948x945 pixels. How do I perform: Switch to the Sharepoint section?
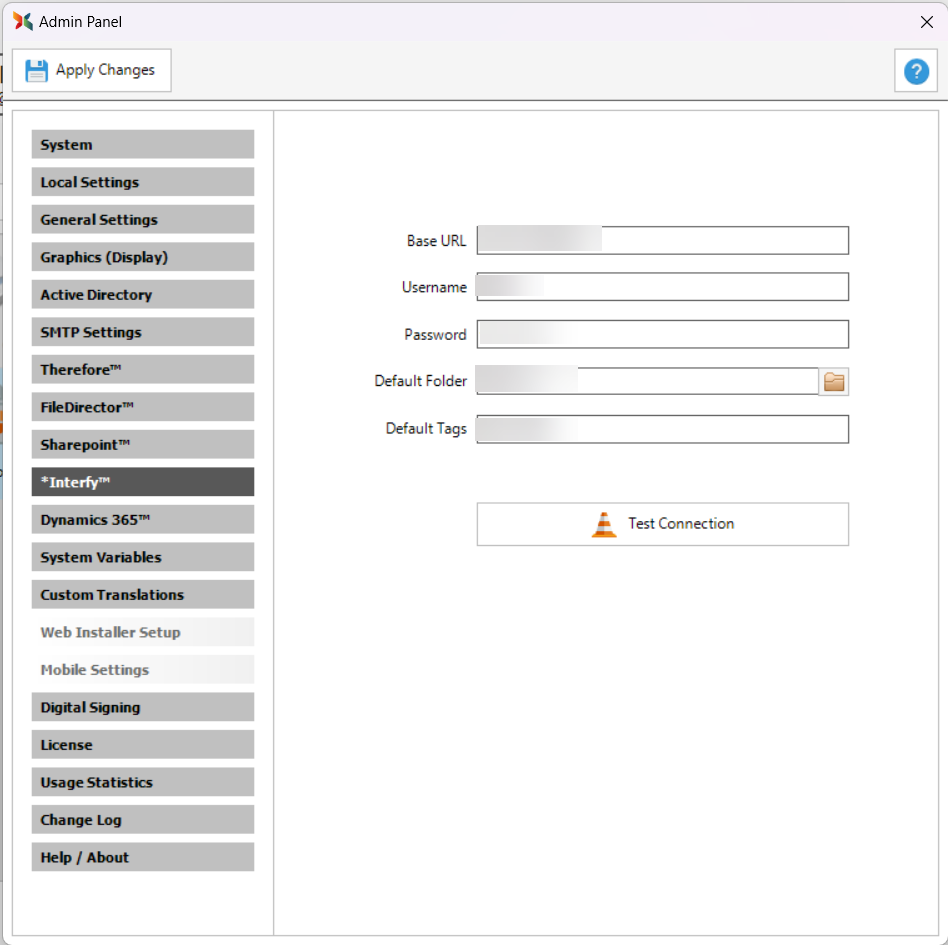pyautogui.click(x=142, y=445)
